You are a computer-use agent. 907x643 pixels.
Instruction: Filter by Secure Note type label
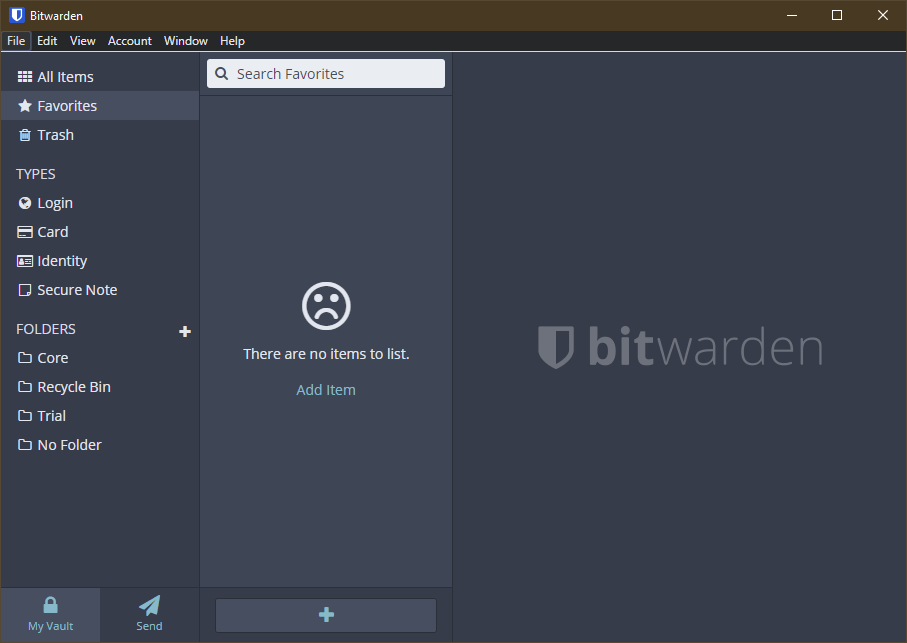[77, 290]
